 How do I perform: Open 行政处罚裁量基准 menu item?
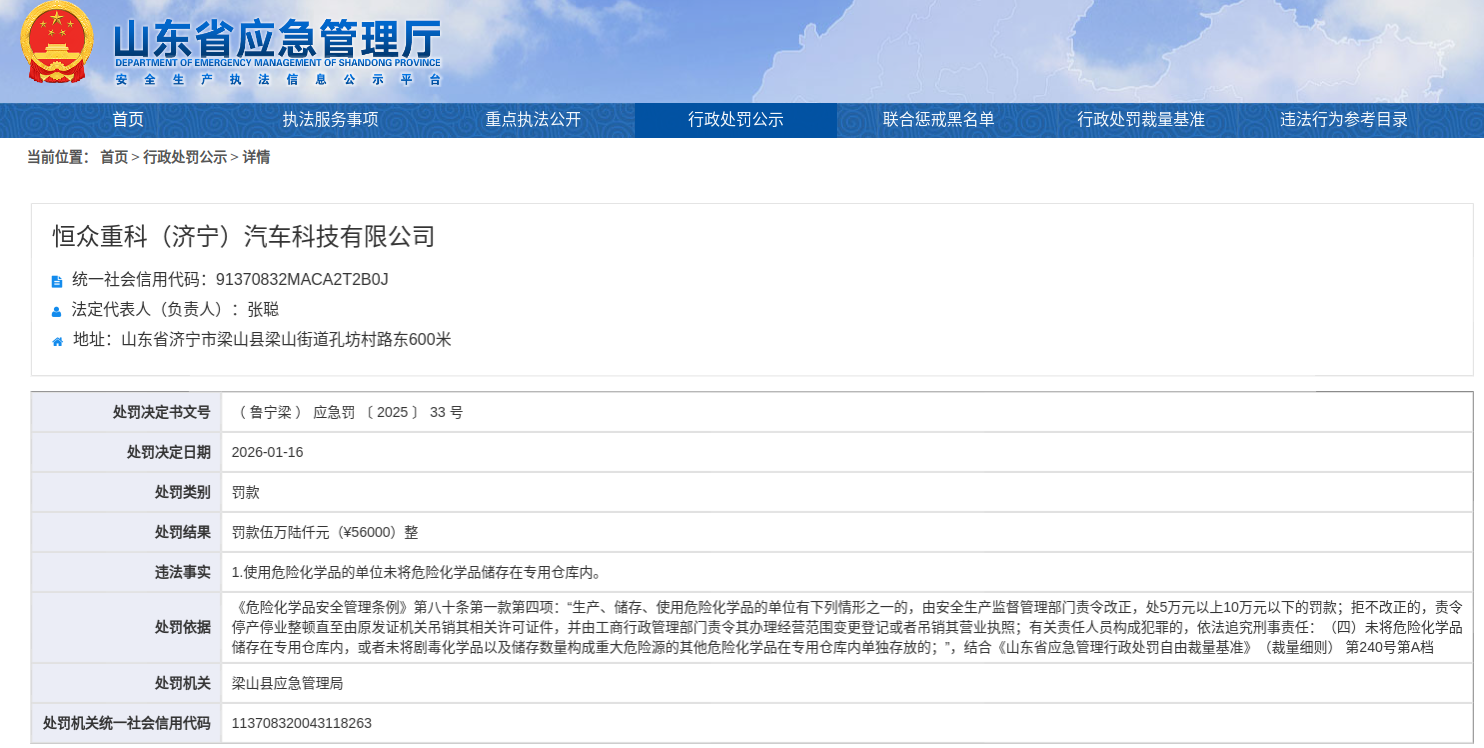click(1140, 120)
